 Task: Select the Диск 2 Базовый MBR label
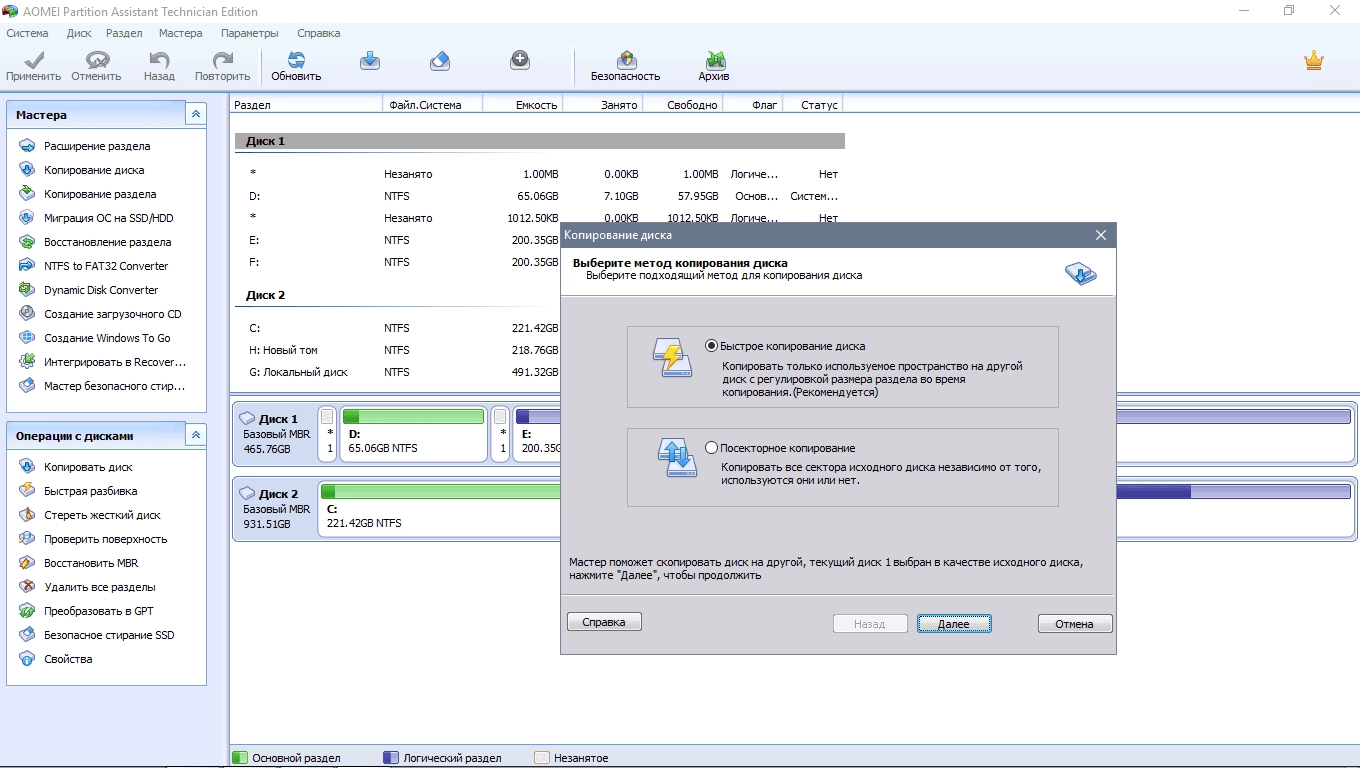(273, 508)
